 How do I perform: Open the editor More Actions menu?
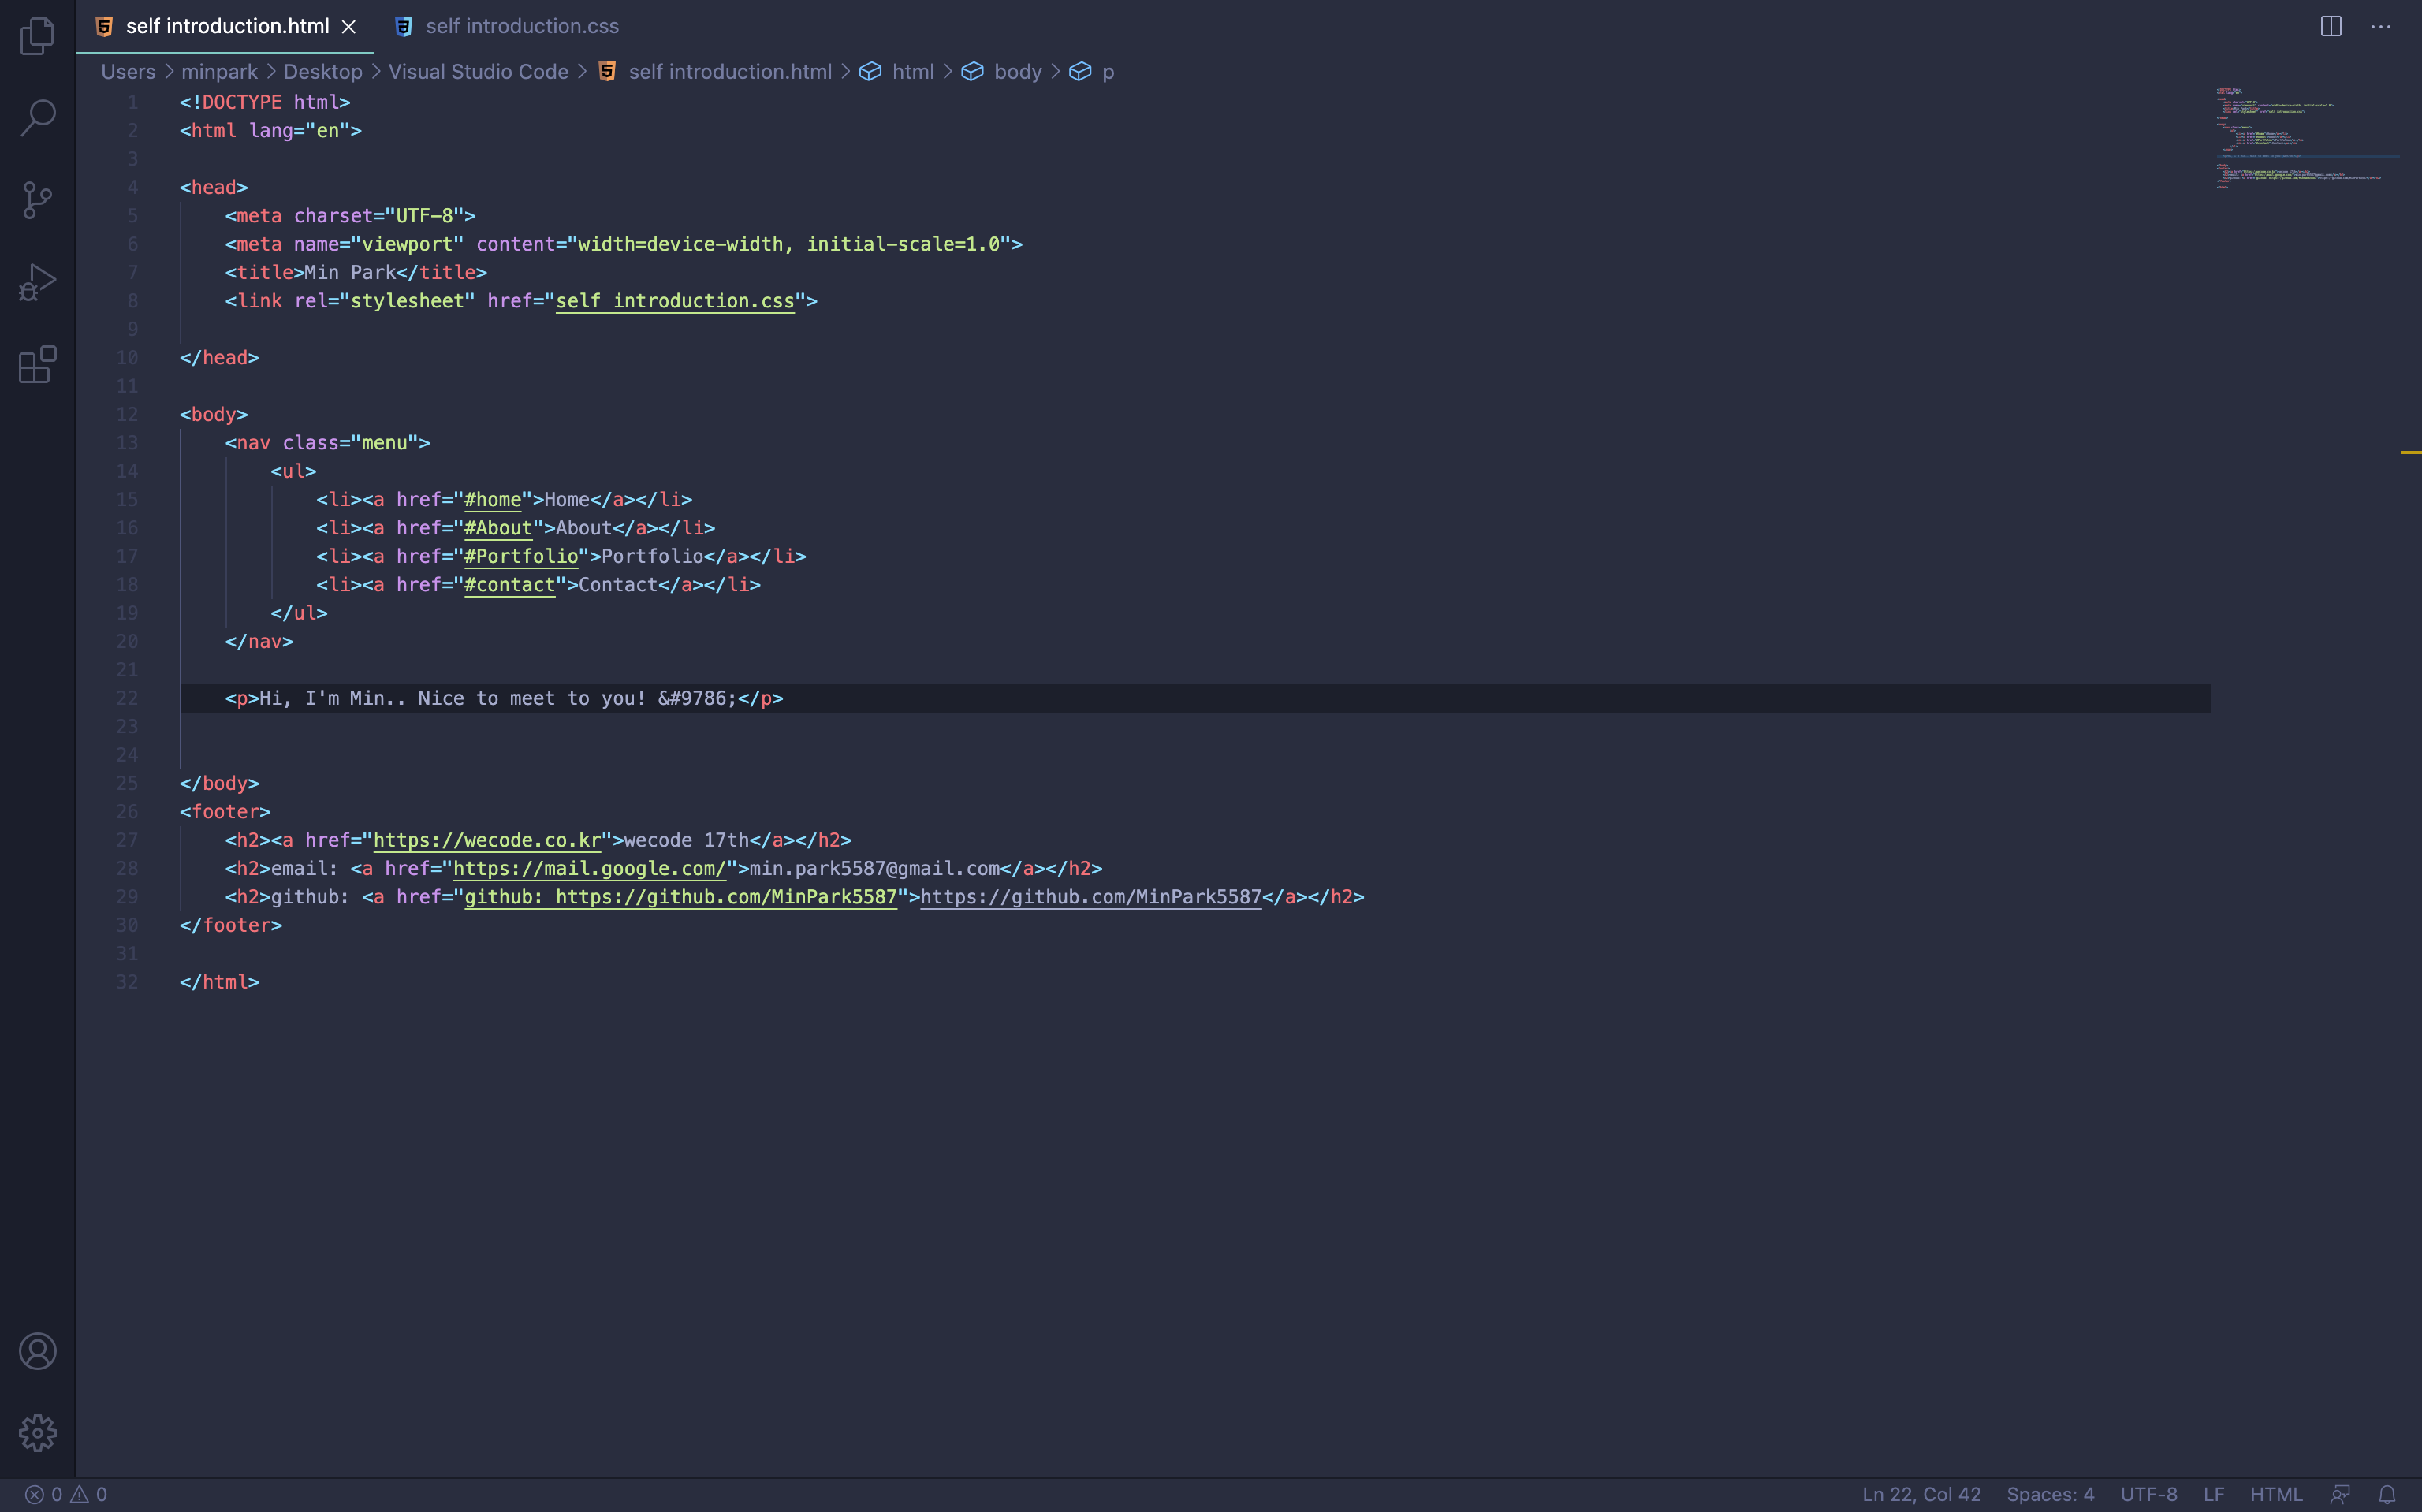coord(2381,27)
